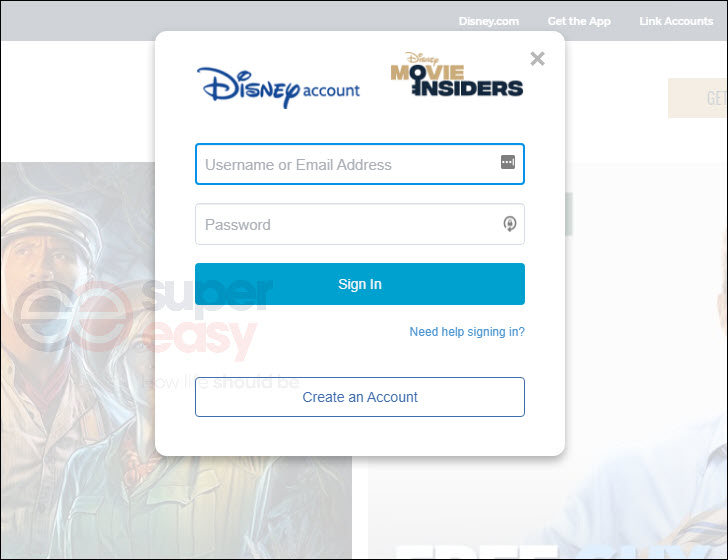Image resolution: width=728 pixels, height=560 pixels.
Task: Close the Disney sign-in dialog
Action: [x=537, y=59]
